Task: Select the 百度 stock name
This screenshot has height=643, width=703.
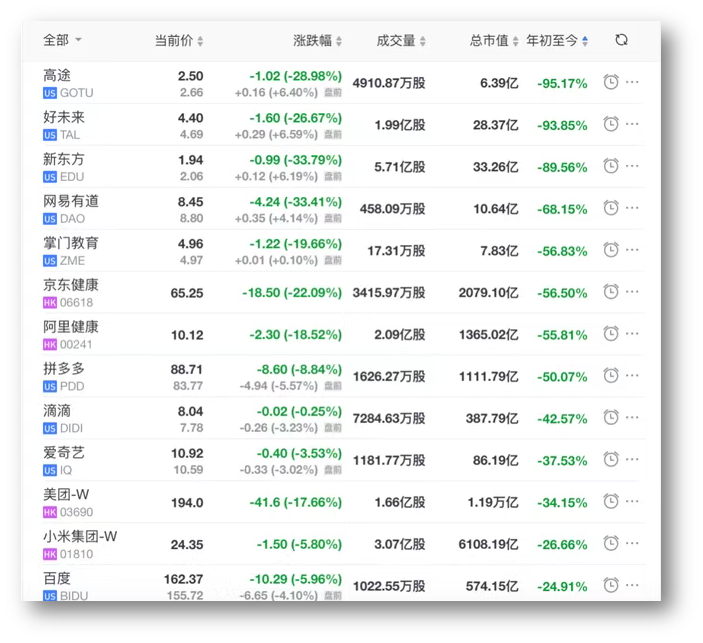Action: point(57,578)
